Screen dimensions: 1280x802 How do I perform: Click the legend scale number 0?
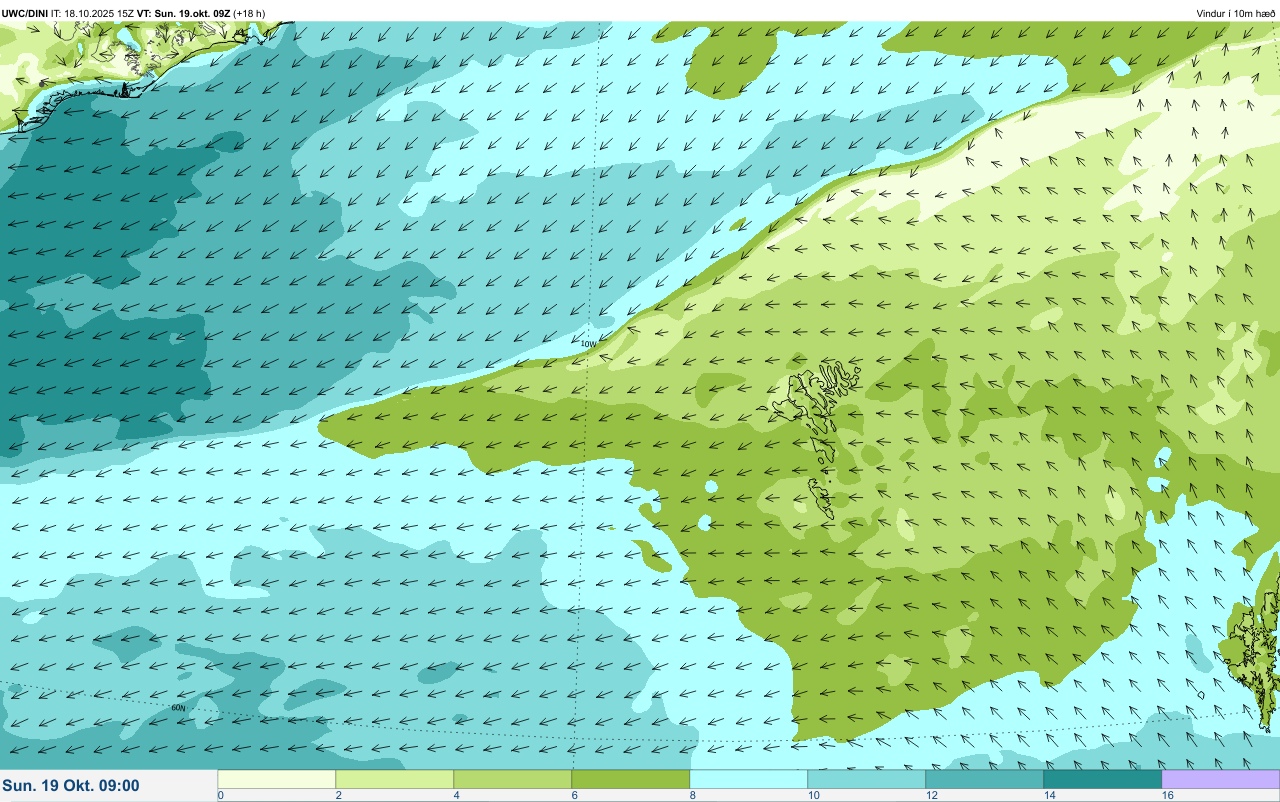pos(220,795)
